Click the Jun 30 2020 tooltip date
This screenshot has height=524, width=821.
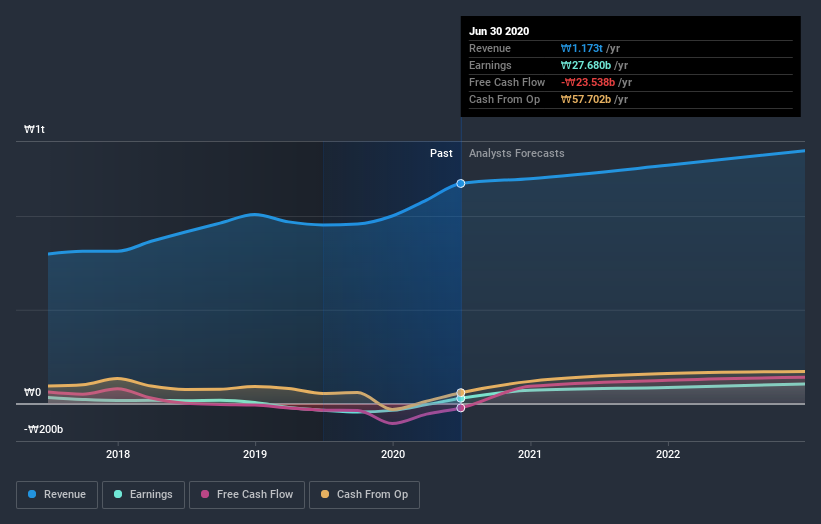(x=499, y=31)
